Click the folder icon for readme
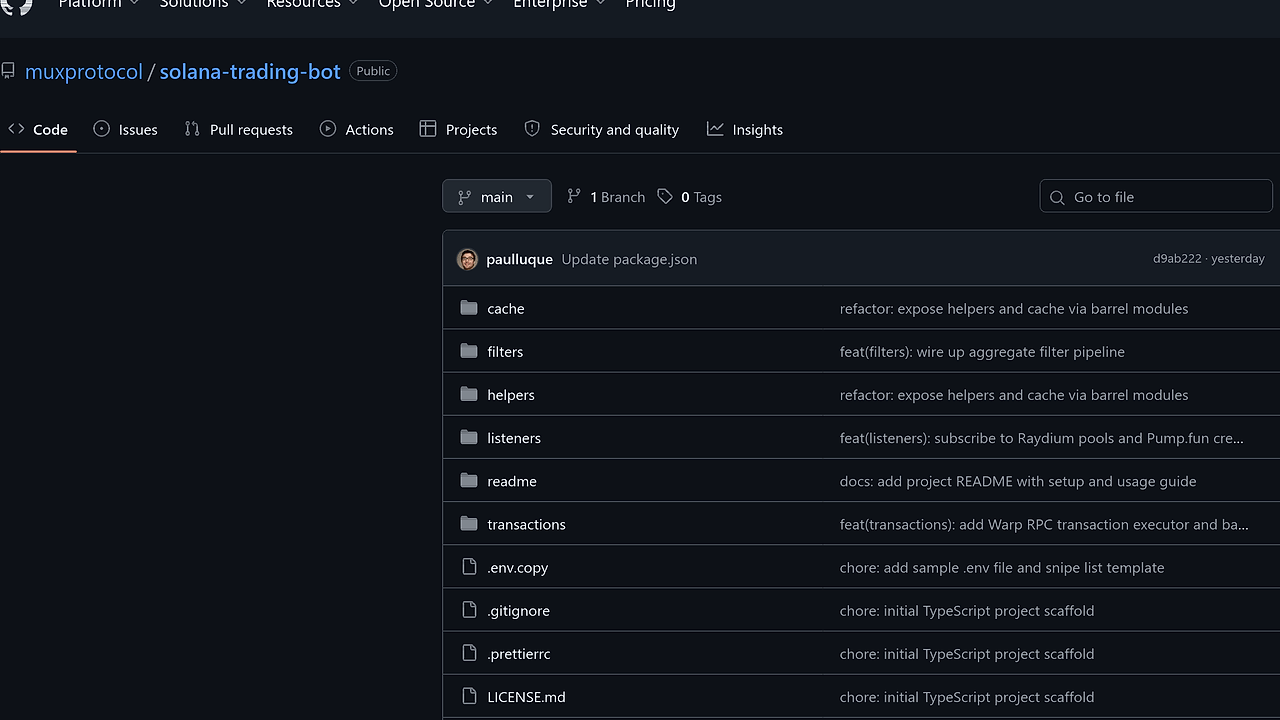Screen dimensions: 1280x720 469,480
